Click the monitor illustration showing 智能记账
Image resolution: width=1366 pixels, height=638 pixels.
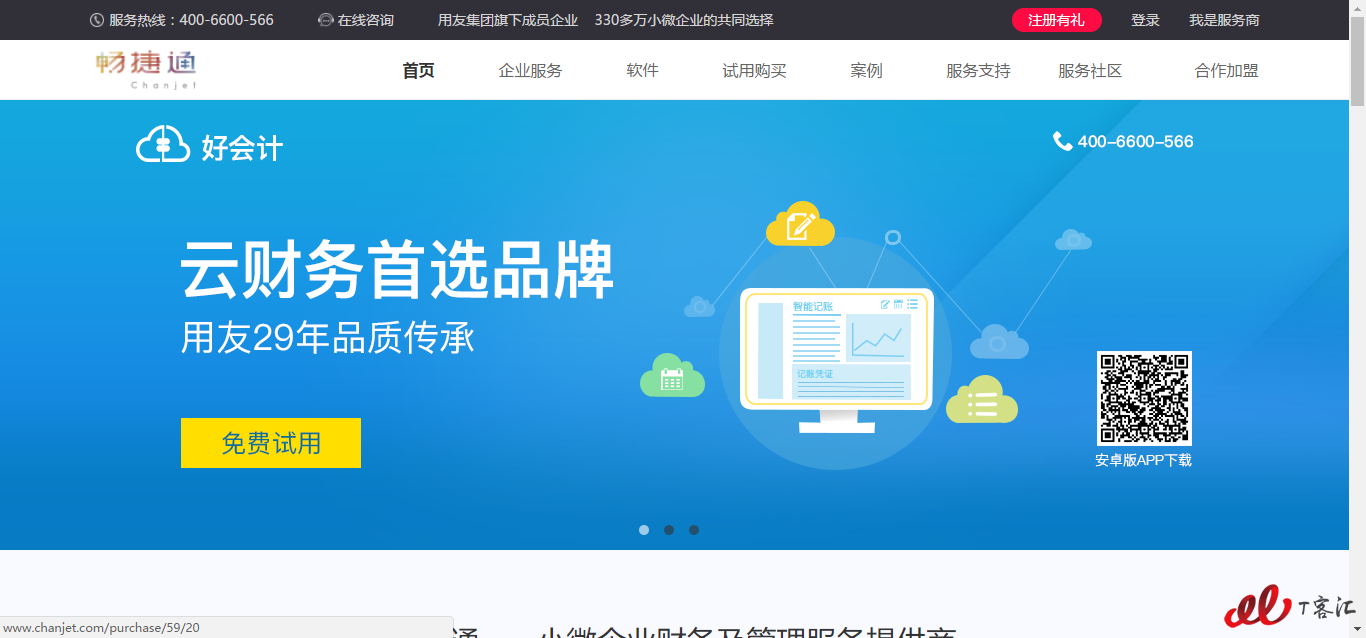tap(836, 360)
